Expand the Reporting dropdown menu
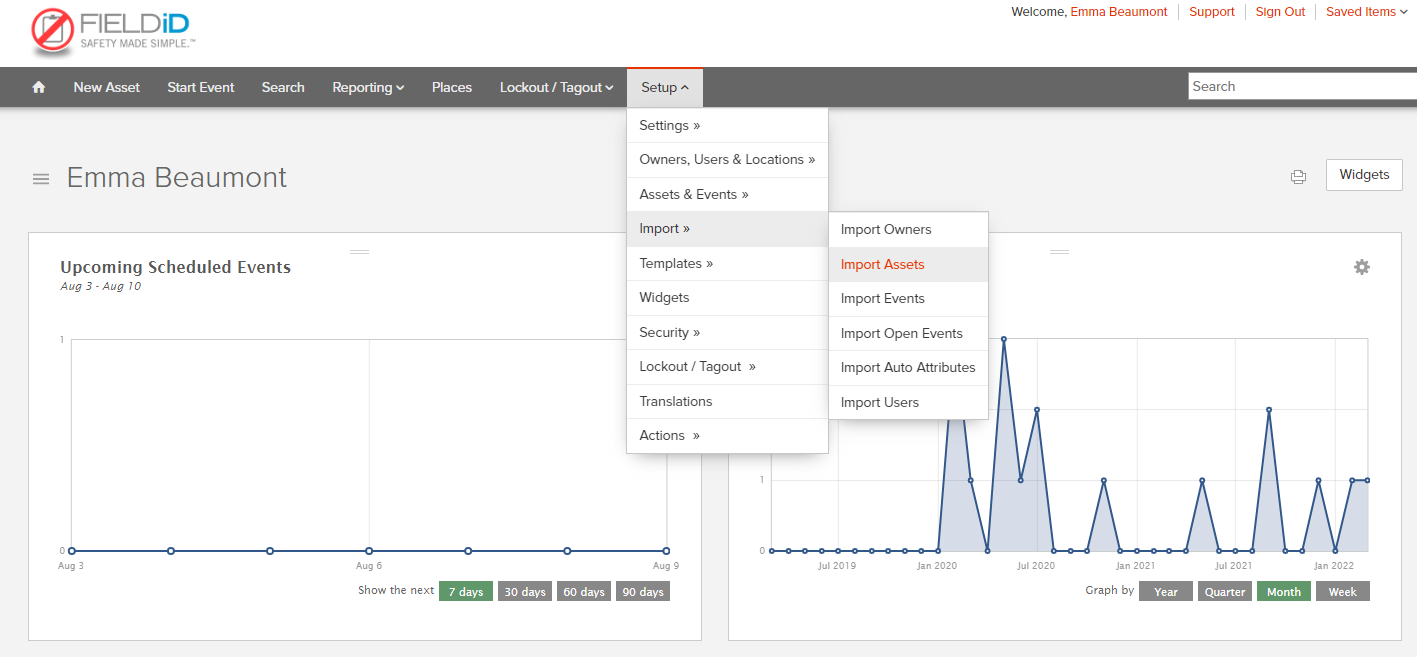Screen dimensions: 1417x657 368,87
